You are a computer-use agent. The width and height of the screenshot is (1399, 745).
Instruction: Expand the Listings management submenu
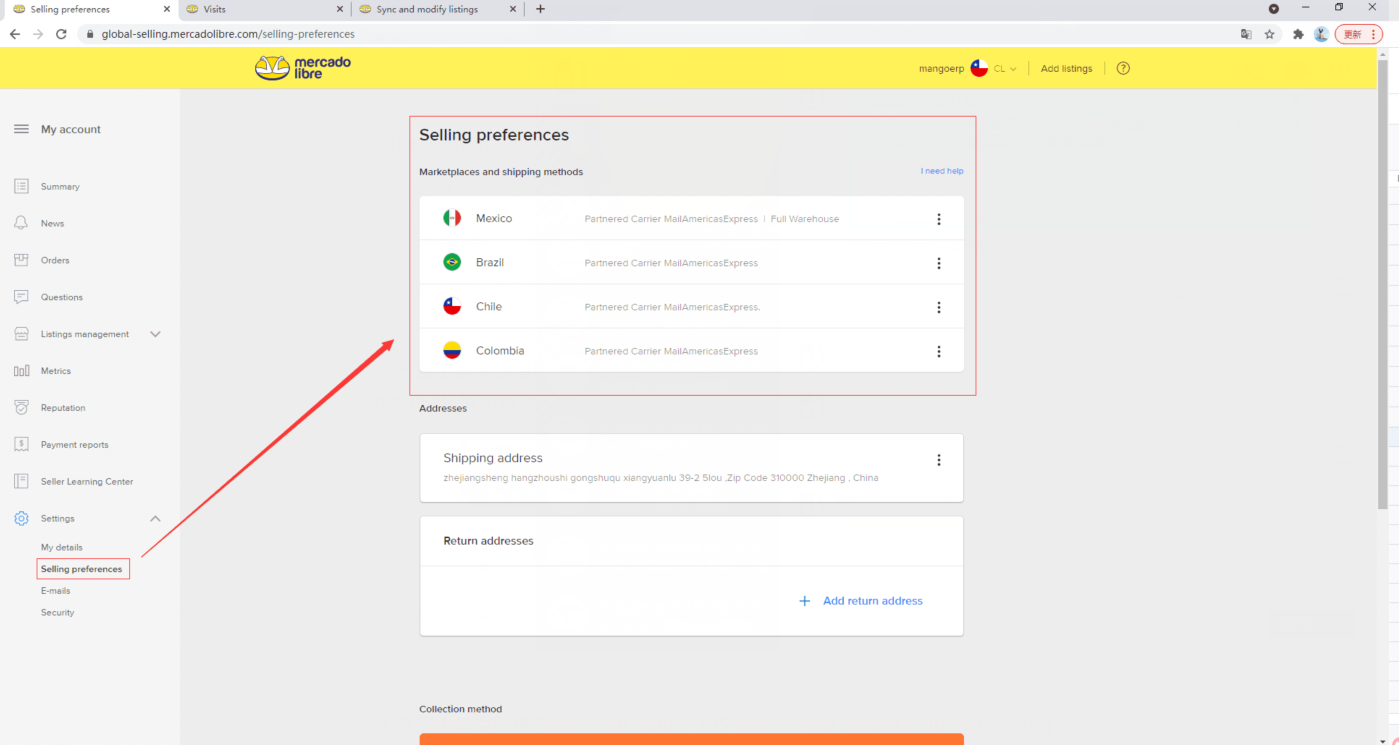click(155, 334)
